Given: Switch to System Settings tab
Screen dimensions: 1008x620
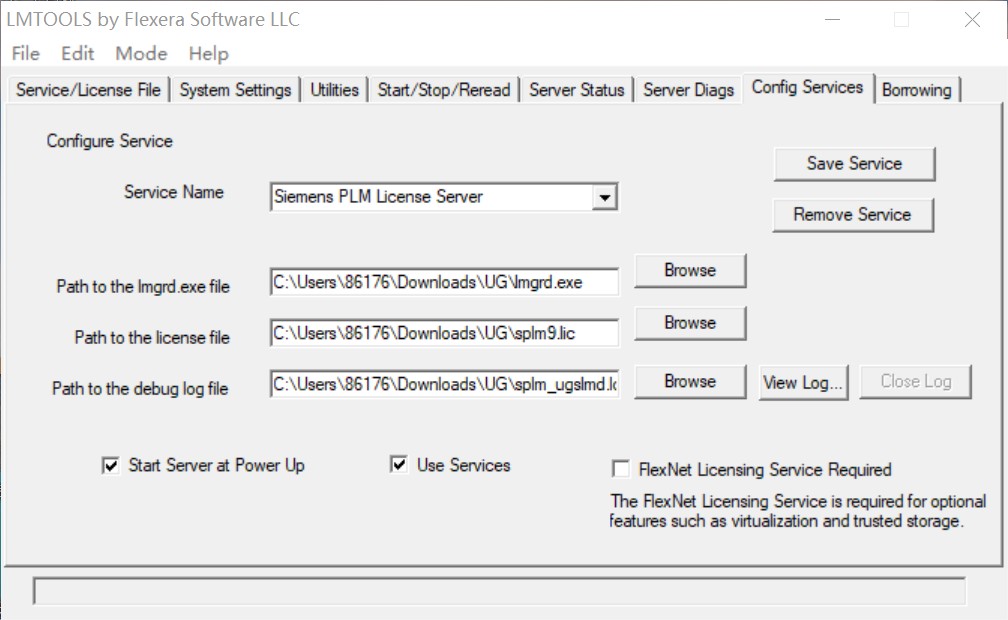Looking at the screenshot, I should pos(235,89).
